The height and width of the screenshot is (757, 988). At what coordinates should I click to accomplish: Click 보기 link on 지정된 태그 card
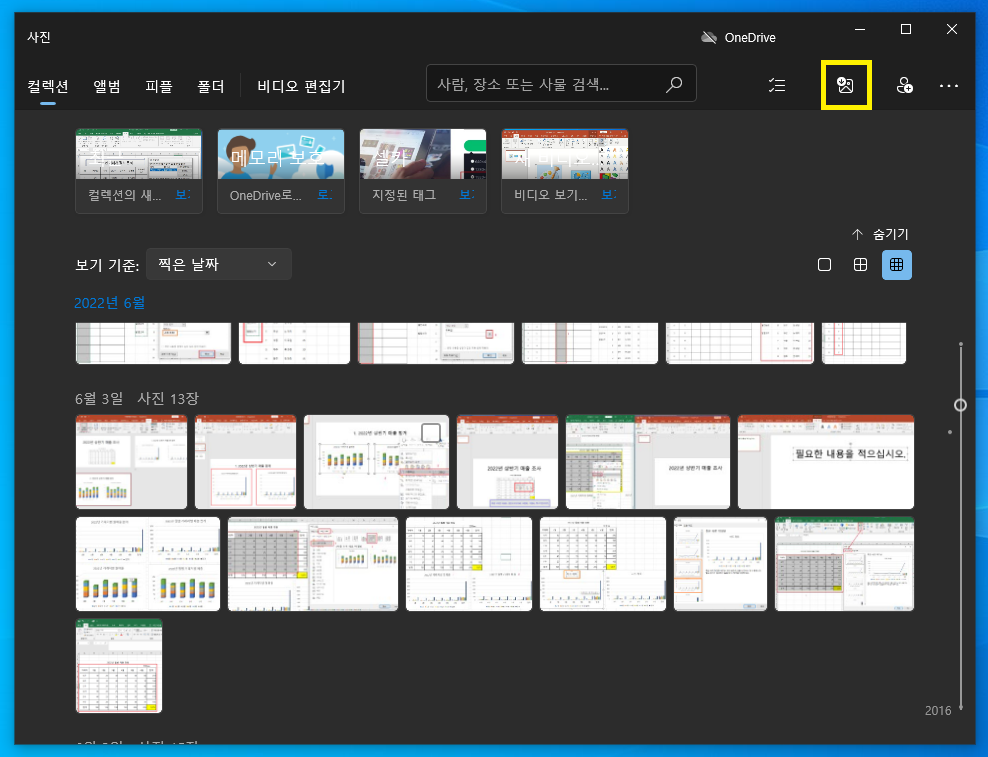pos(467,195)
